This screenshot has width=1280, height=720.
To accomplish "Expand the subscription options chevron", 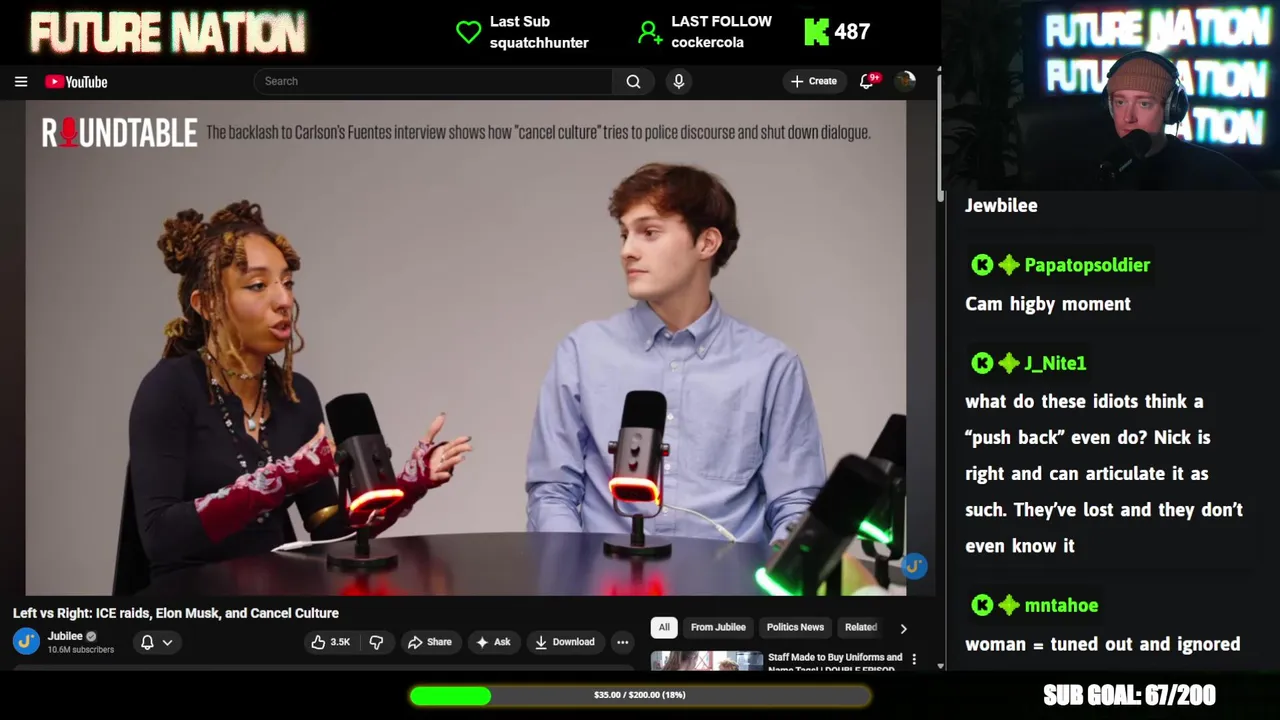I will (x=168, y=642).
